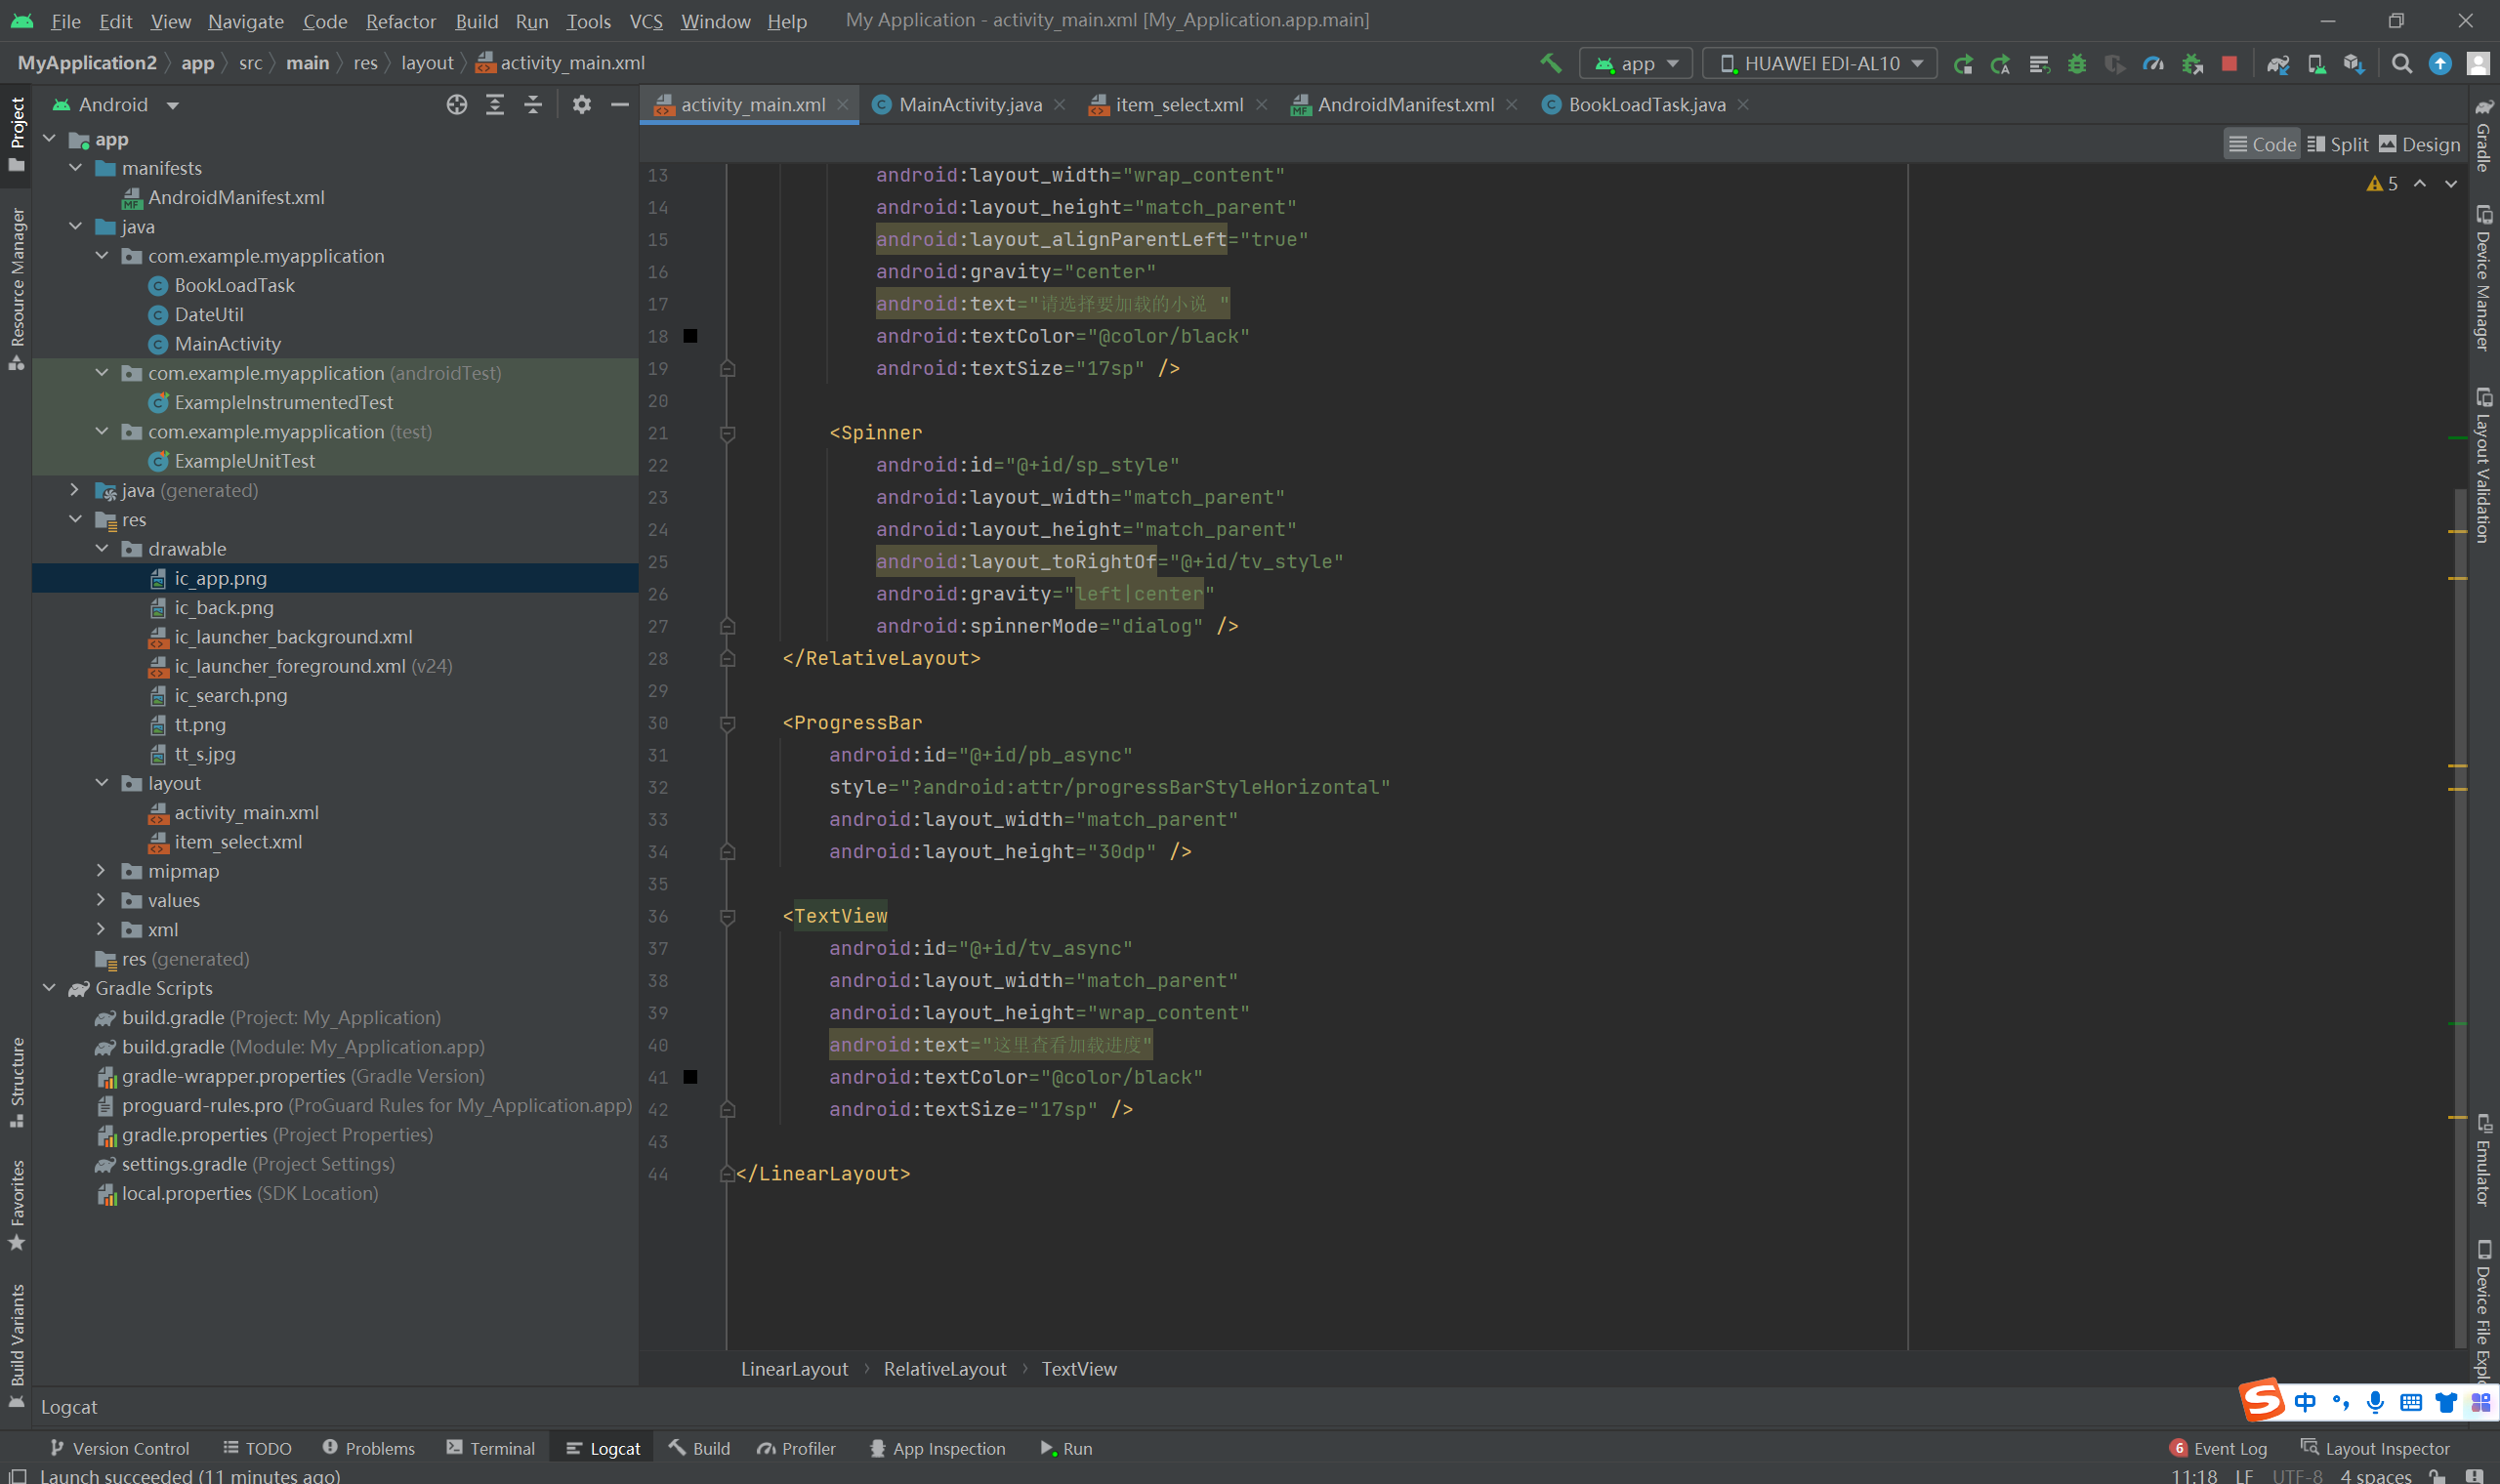Switch editor to Design view

2419,144
